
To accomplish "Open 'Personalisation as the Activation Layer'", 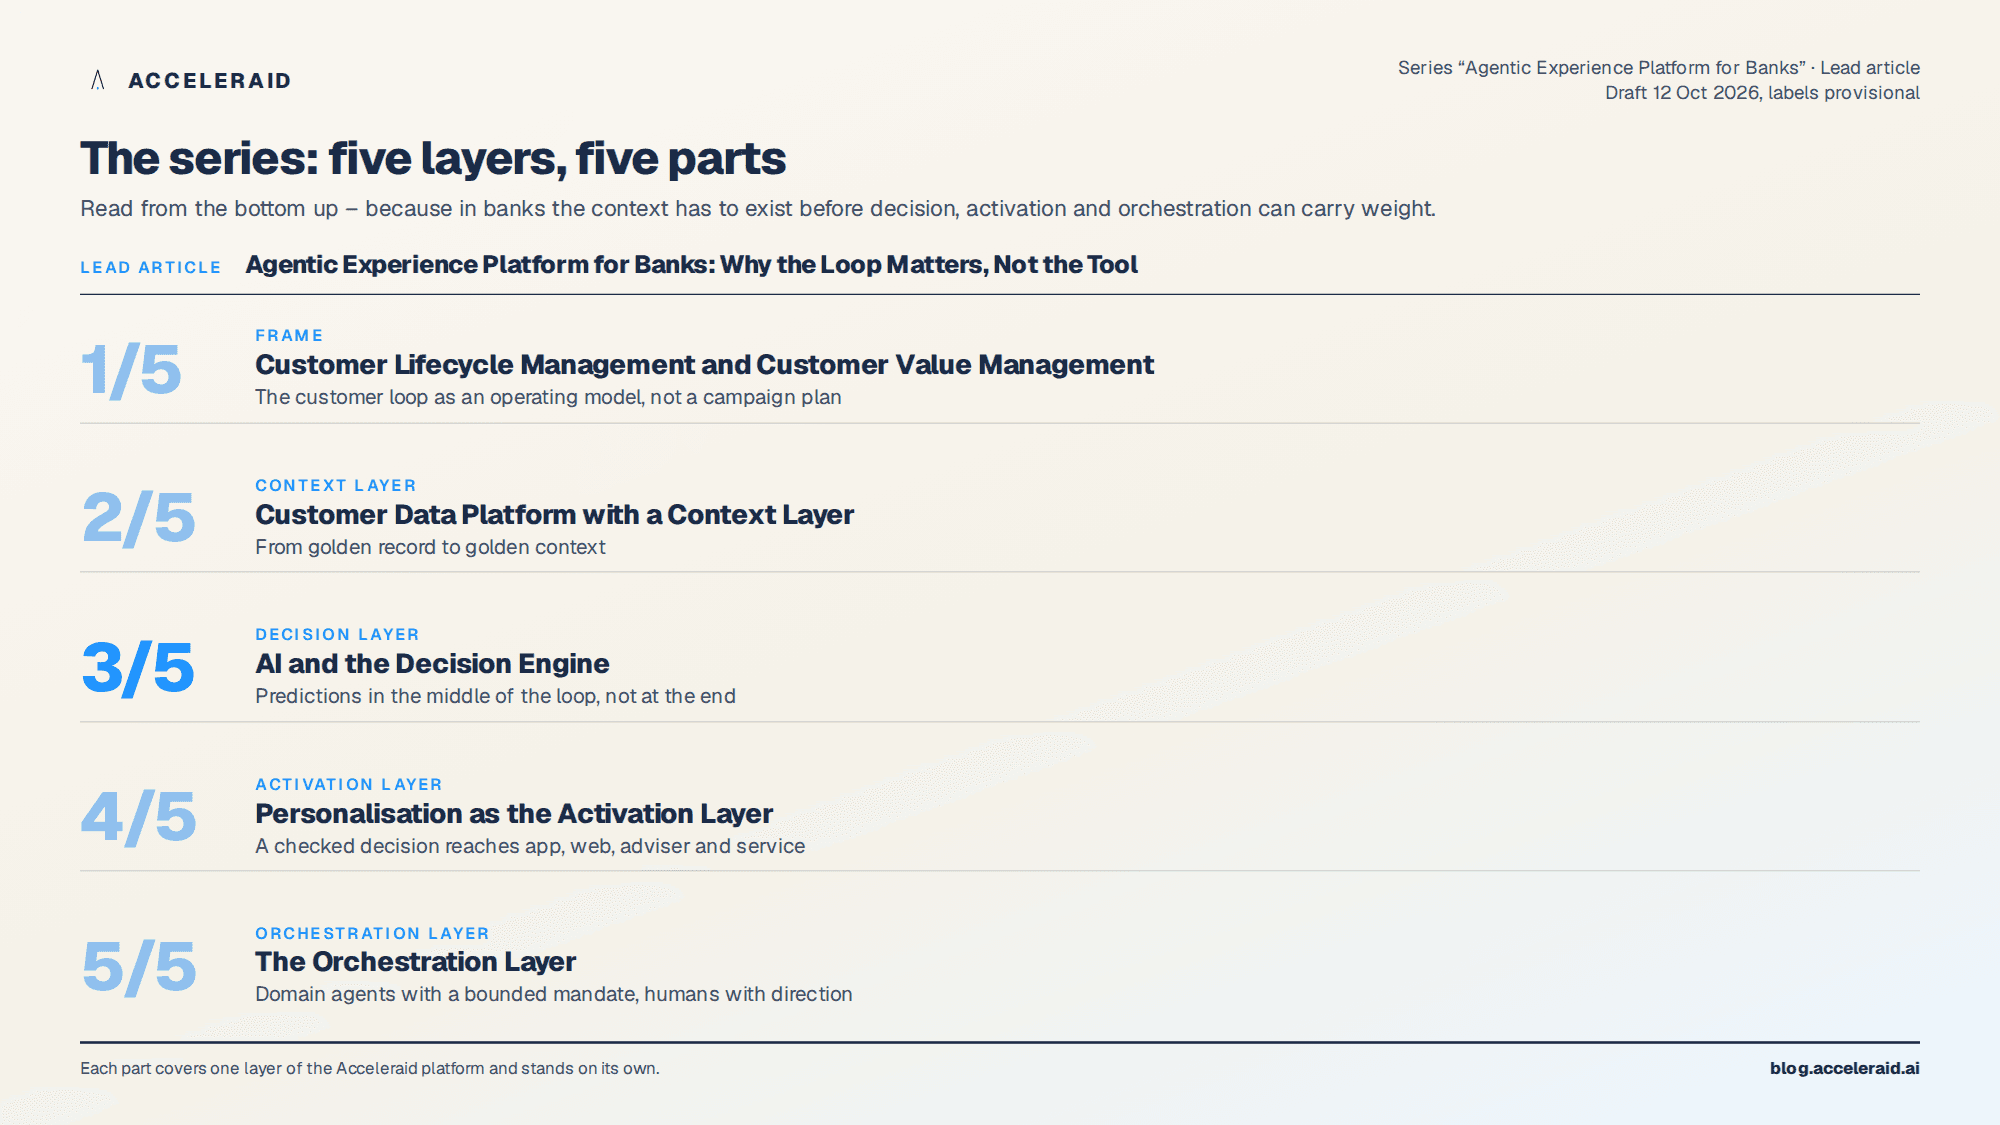I will click(514, 814).
